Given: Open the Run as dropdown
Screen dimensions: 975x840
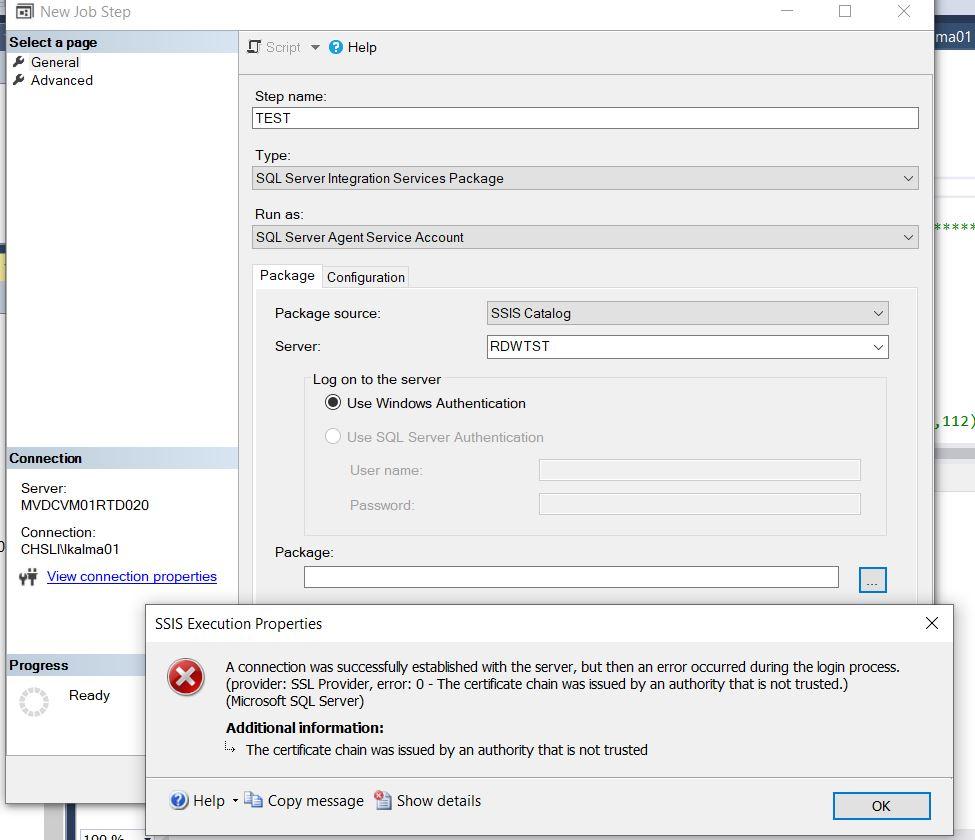Looking at the screenshot, I should [x=585, y=238].
